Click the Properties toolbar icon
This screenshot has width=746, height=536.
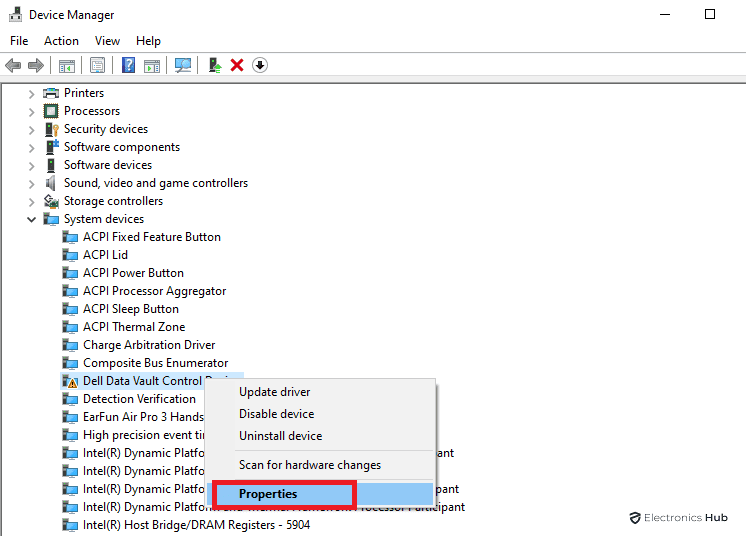tap(97, 65)
